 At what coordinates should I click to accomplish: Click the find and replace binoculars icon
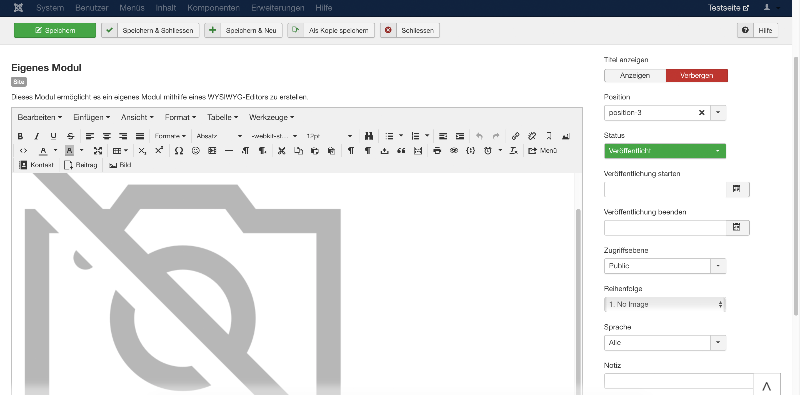369,136
